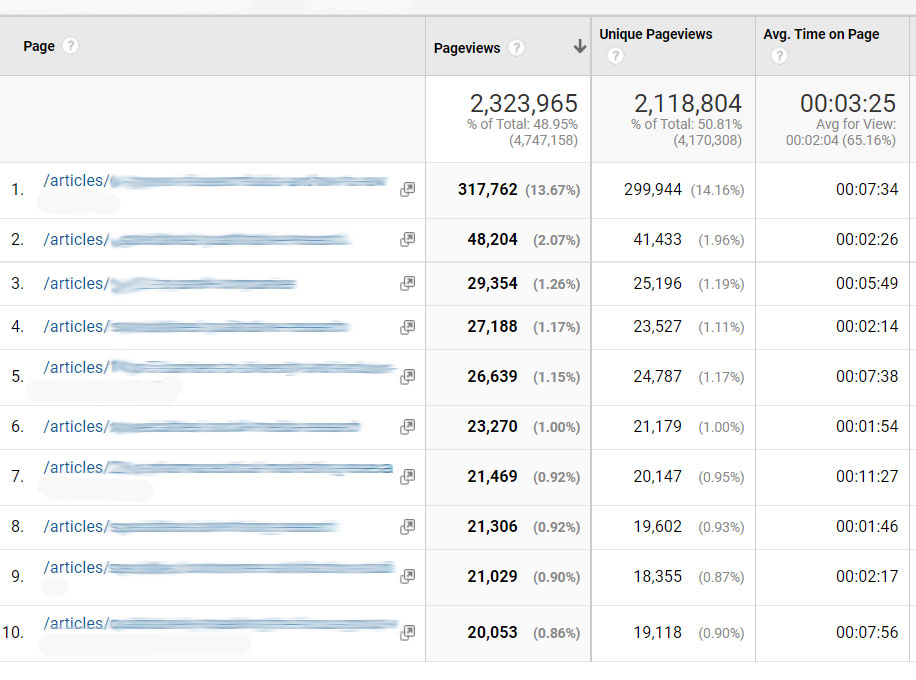Screen dimensions: 916x680
Task: Sort table by Avg. Time on Page
Action: [821, 34]
